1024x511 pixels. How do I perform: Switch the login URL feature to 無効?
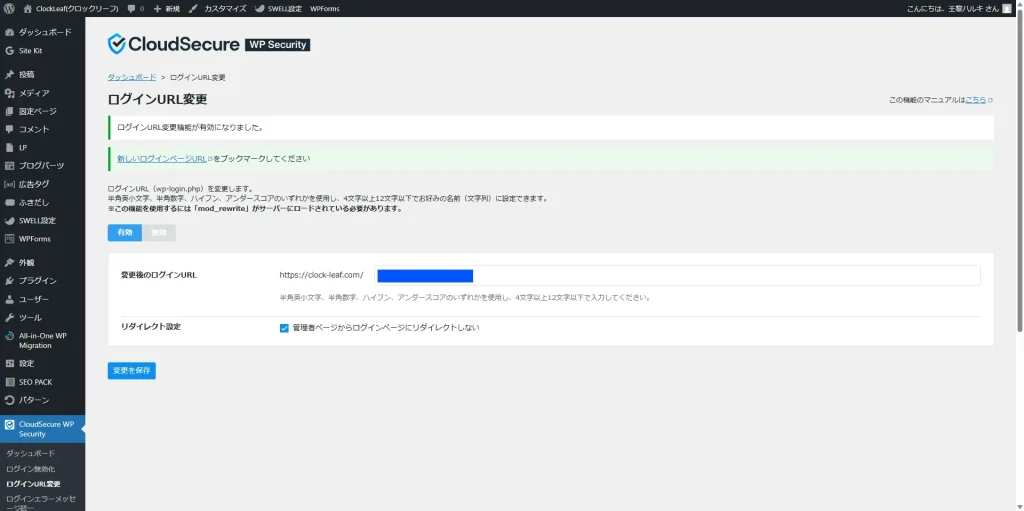point(158,233)
